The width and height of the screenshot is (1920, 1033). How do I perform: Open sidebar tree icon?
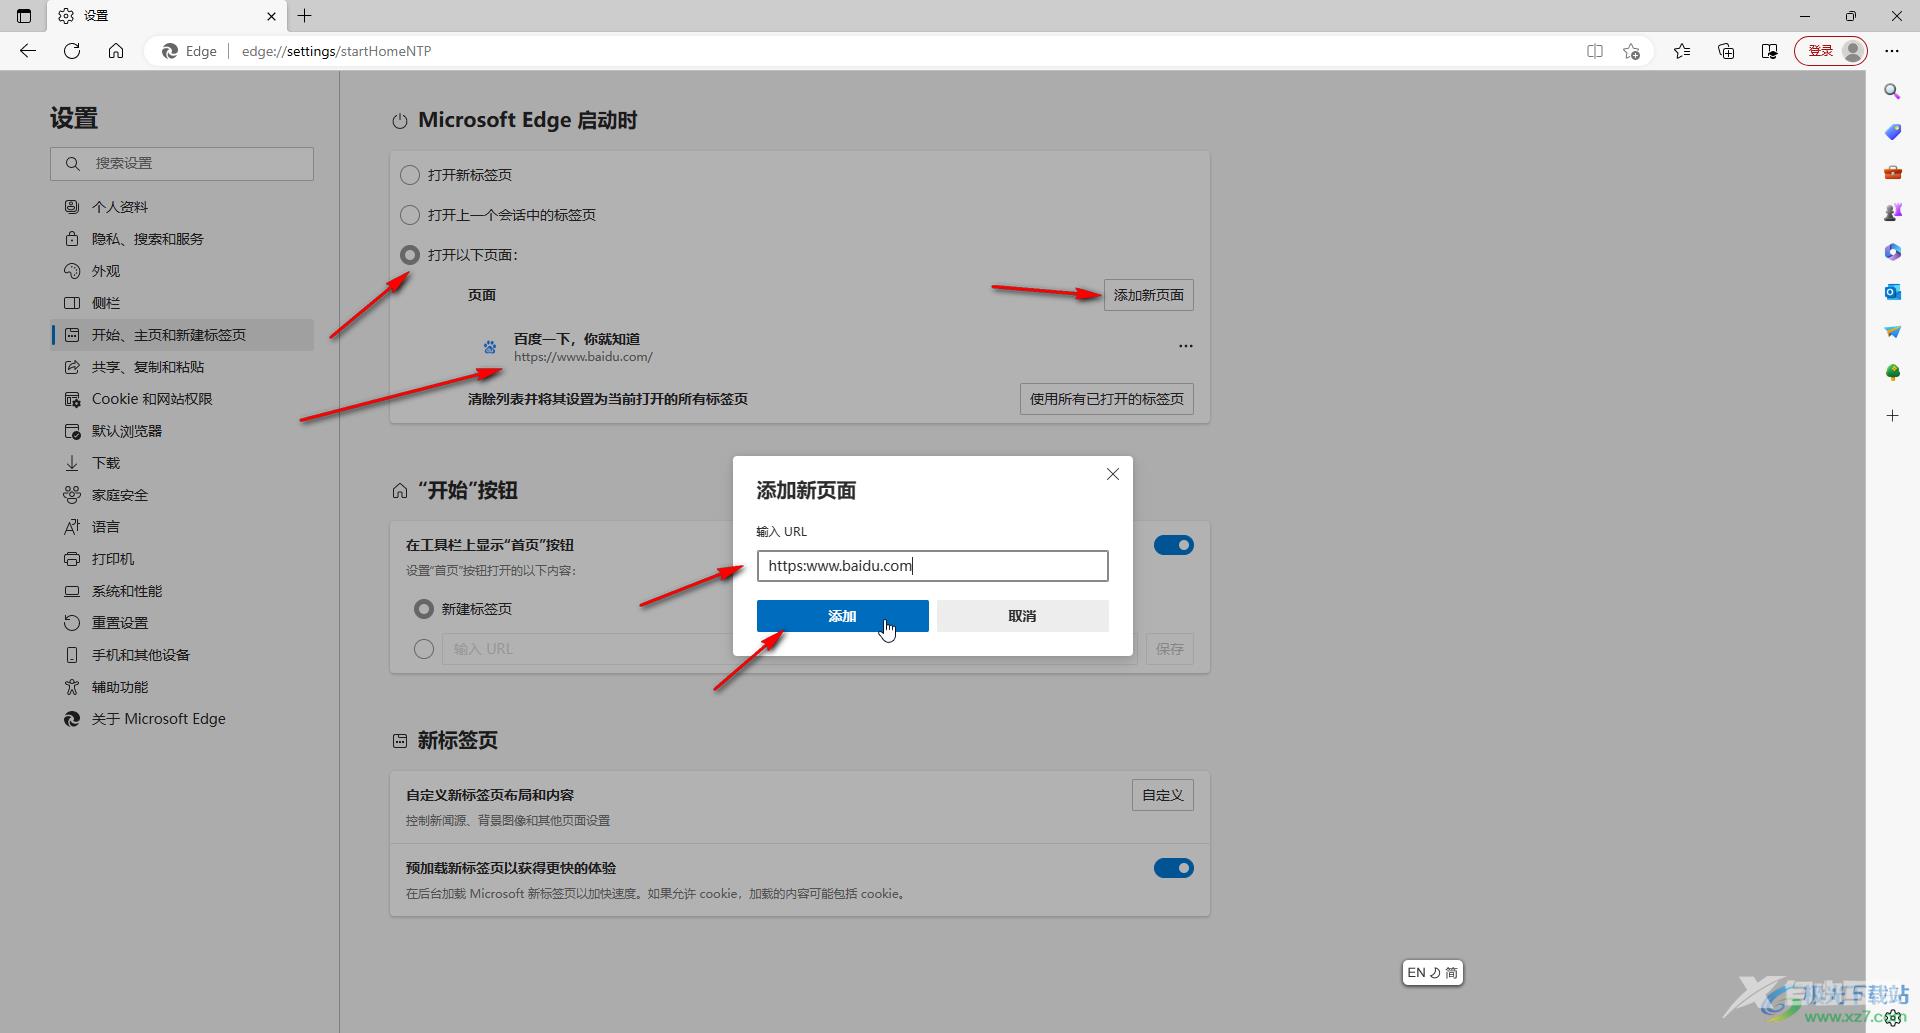pos(1892,372)
